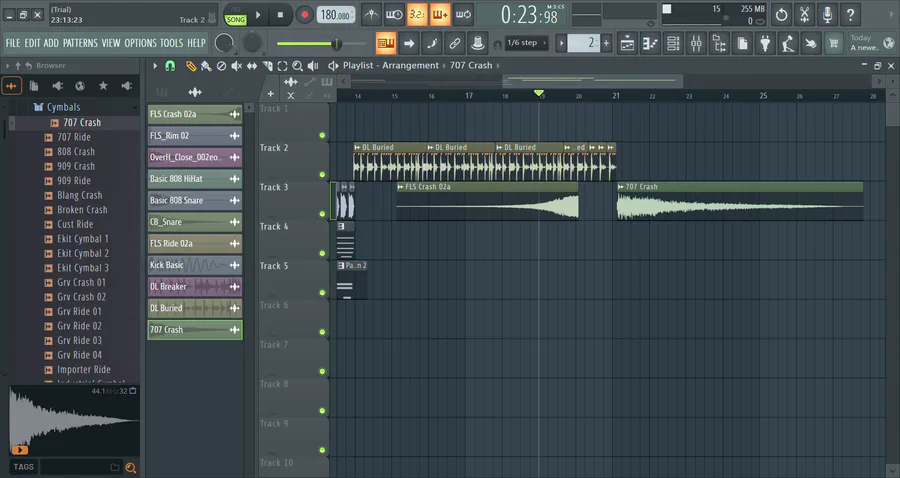Toggle the 3.2.1 countdown before recording
Viewport: 900px width, 478px height.
pos(417,15)
